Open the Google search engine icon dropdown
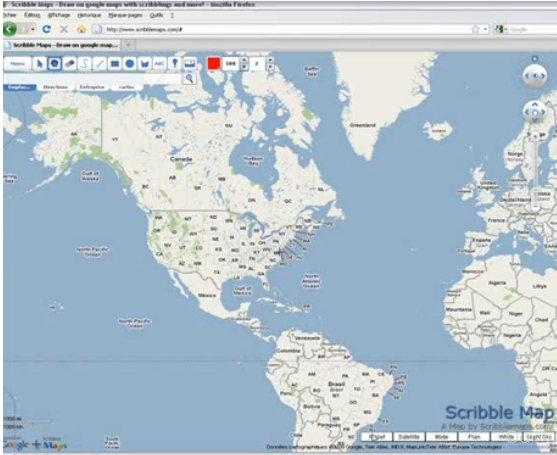This screenshot has width=557, height=455. pos(501,29)
